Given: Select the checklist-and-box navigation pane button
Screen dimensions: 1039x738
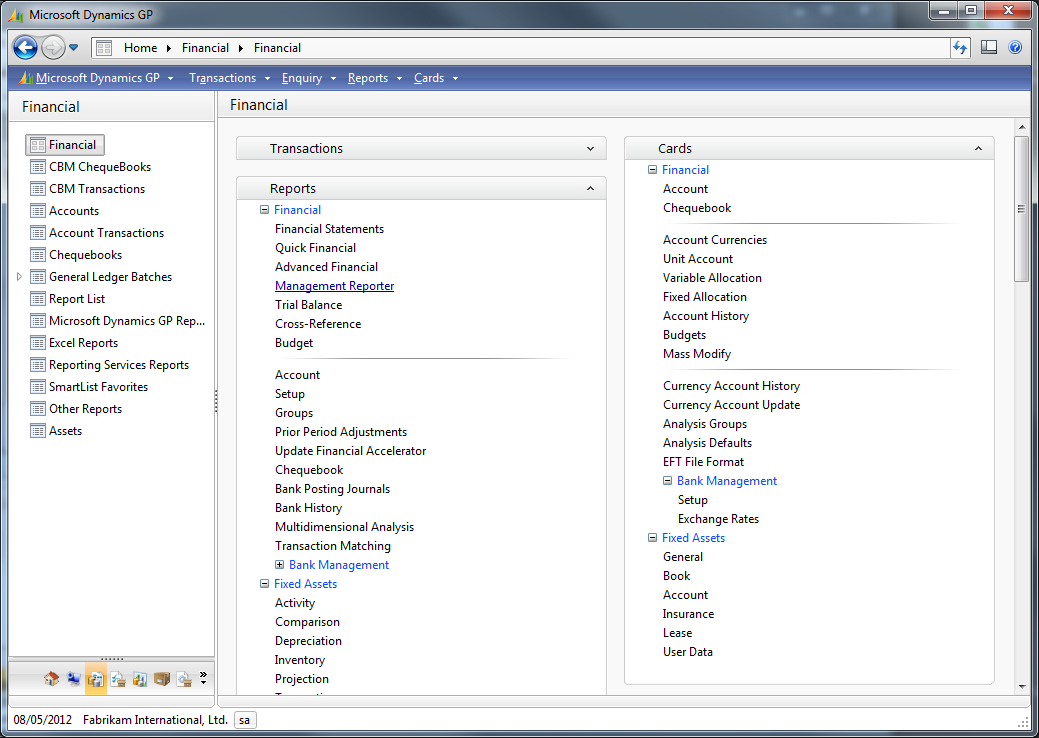Looking at the screenshot, I should tap(118, 679).
